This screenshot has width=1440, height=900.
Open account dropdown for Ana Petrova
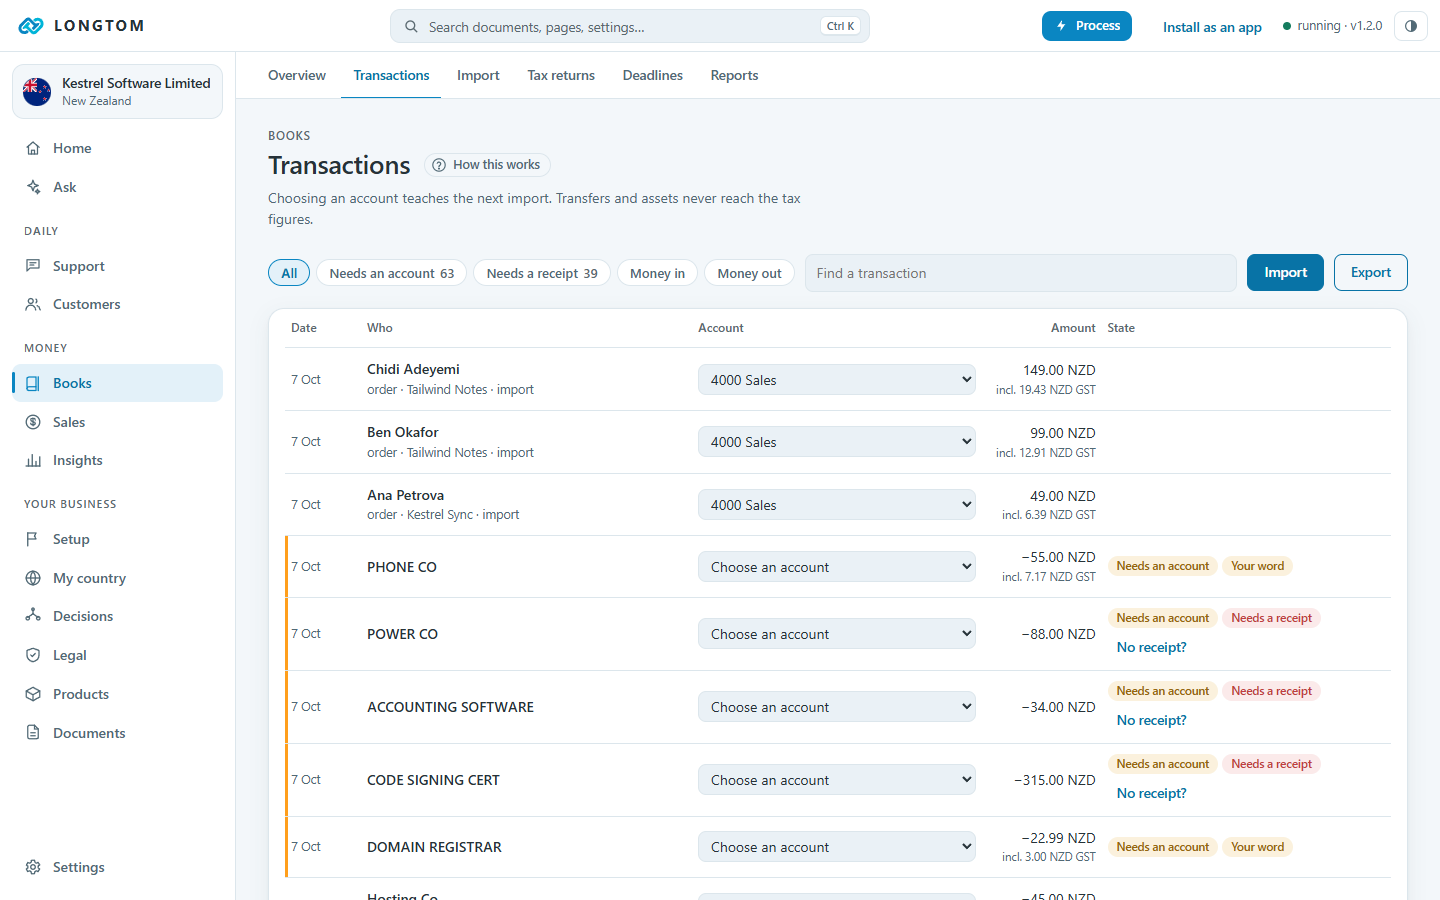[836, 505]
